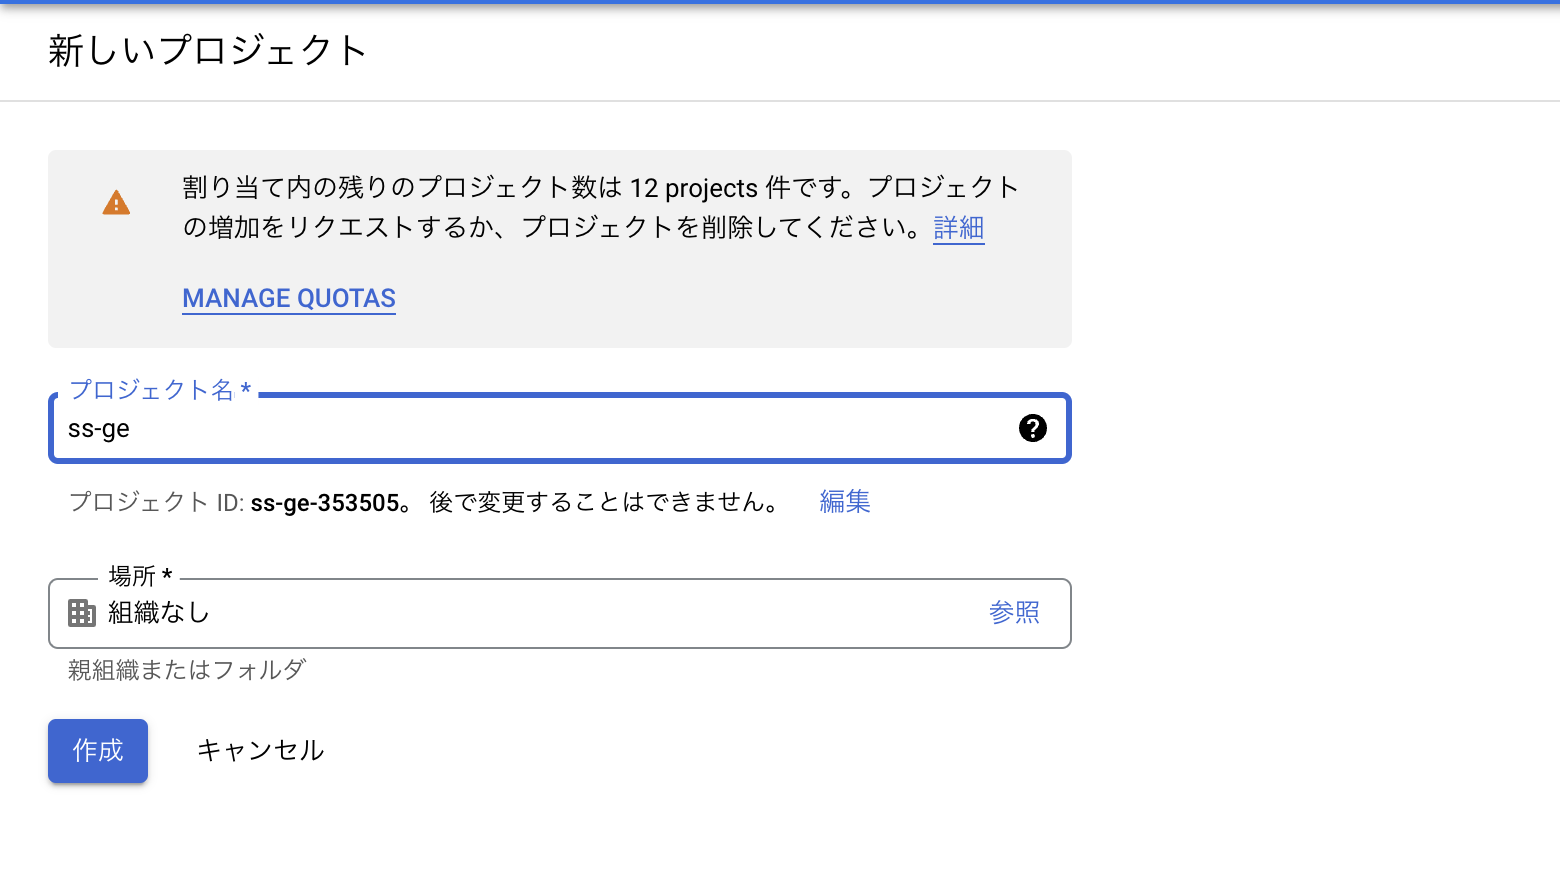This screenshot has width=1560, height=896.
Task: Open the 詳細 link about quotas
Action: (957, 228)
